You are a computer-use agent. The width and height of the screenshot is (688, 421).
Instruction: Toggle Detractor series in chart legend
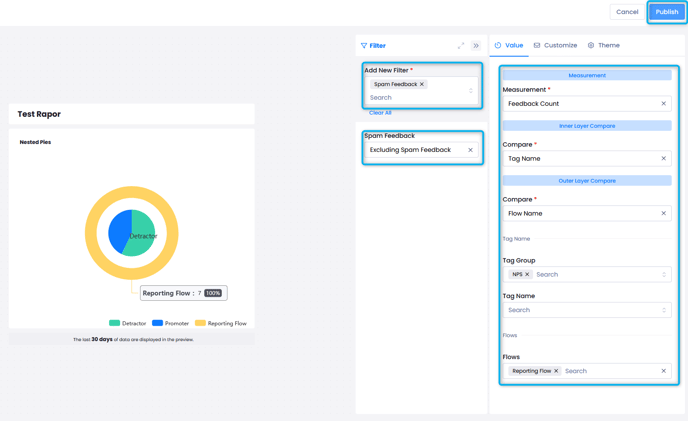point(128,323)
